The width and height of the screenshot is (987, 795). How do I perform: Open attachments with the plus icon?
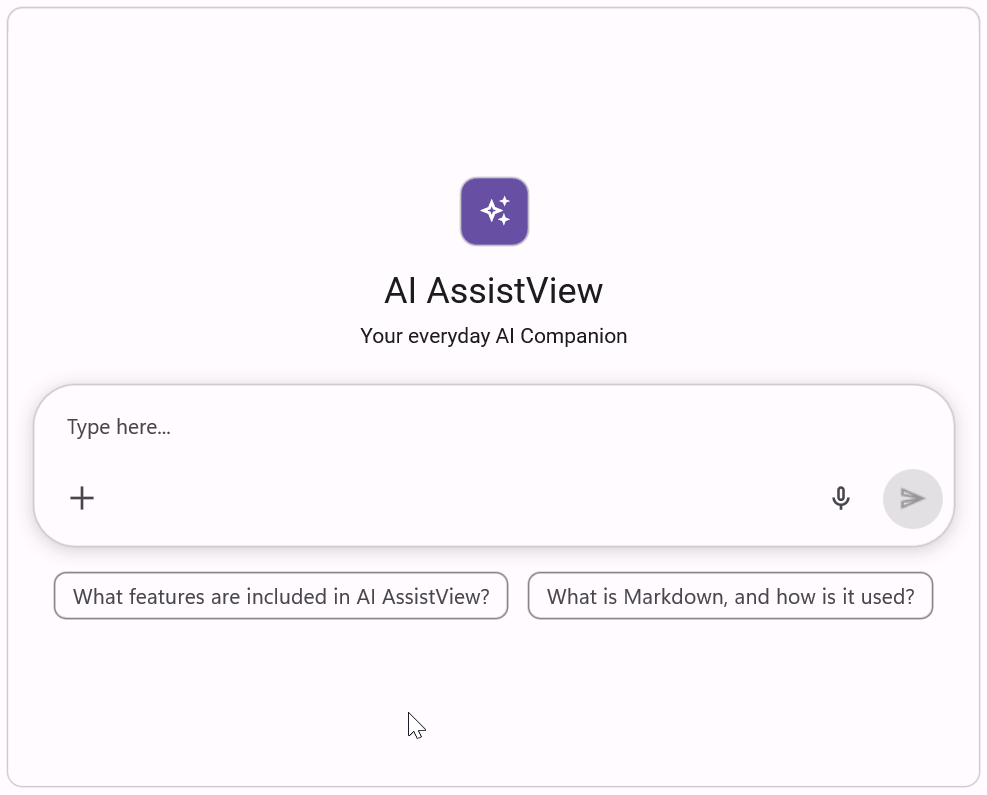(82, 499)
